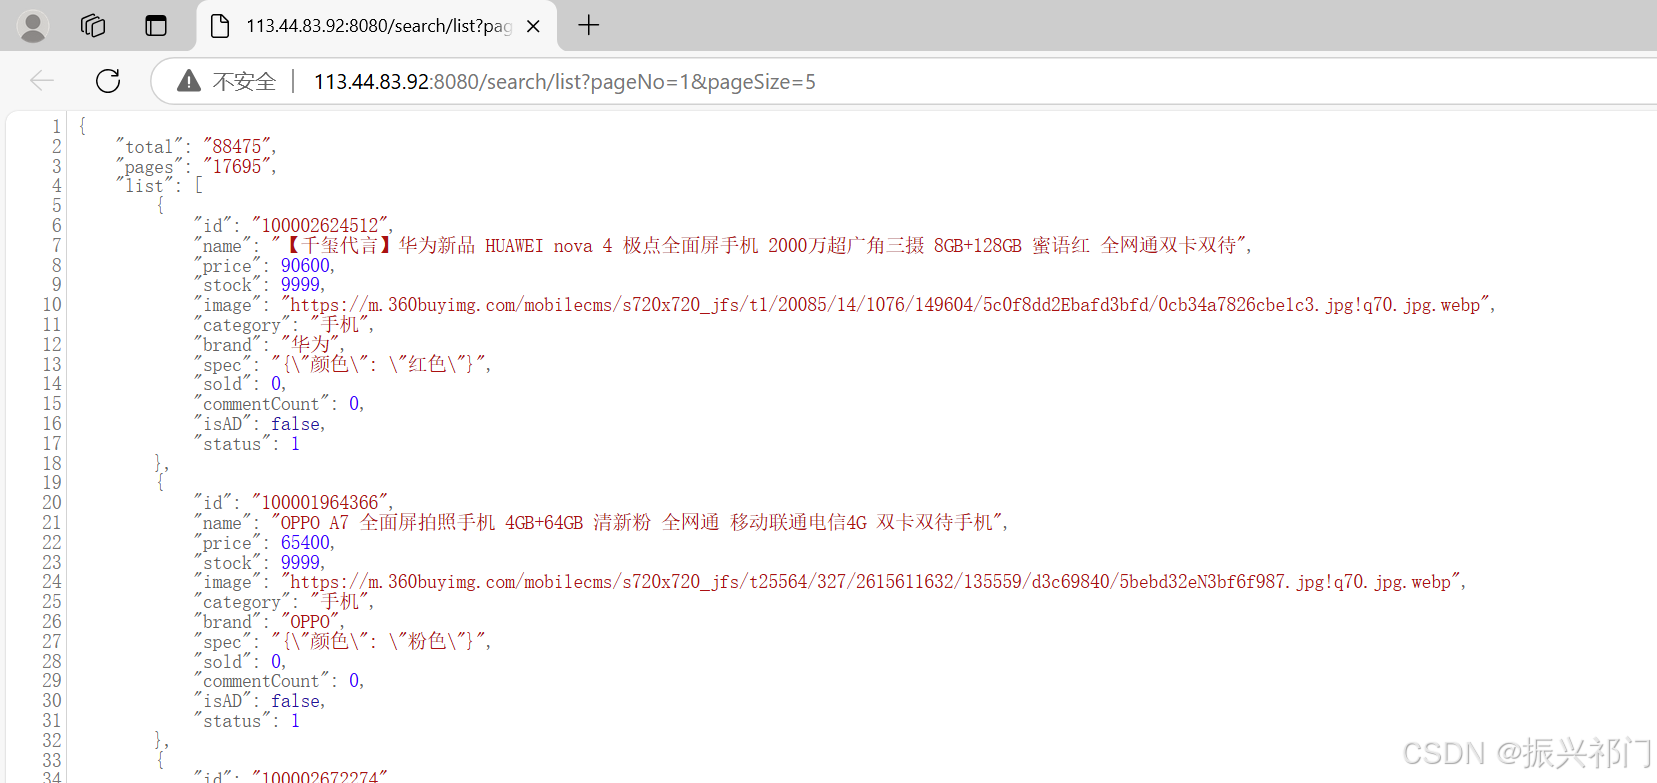Click the price value 90600
The image size is (1657, 783).
click(305, 266)
